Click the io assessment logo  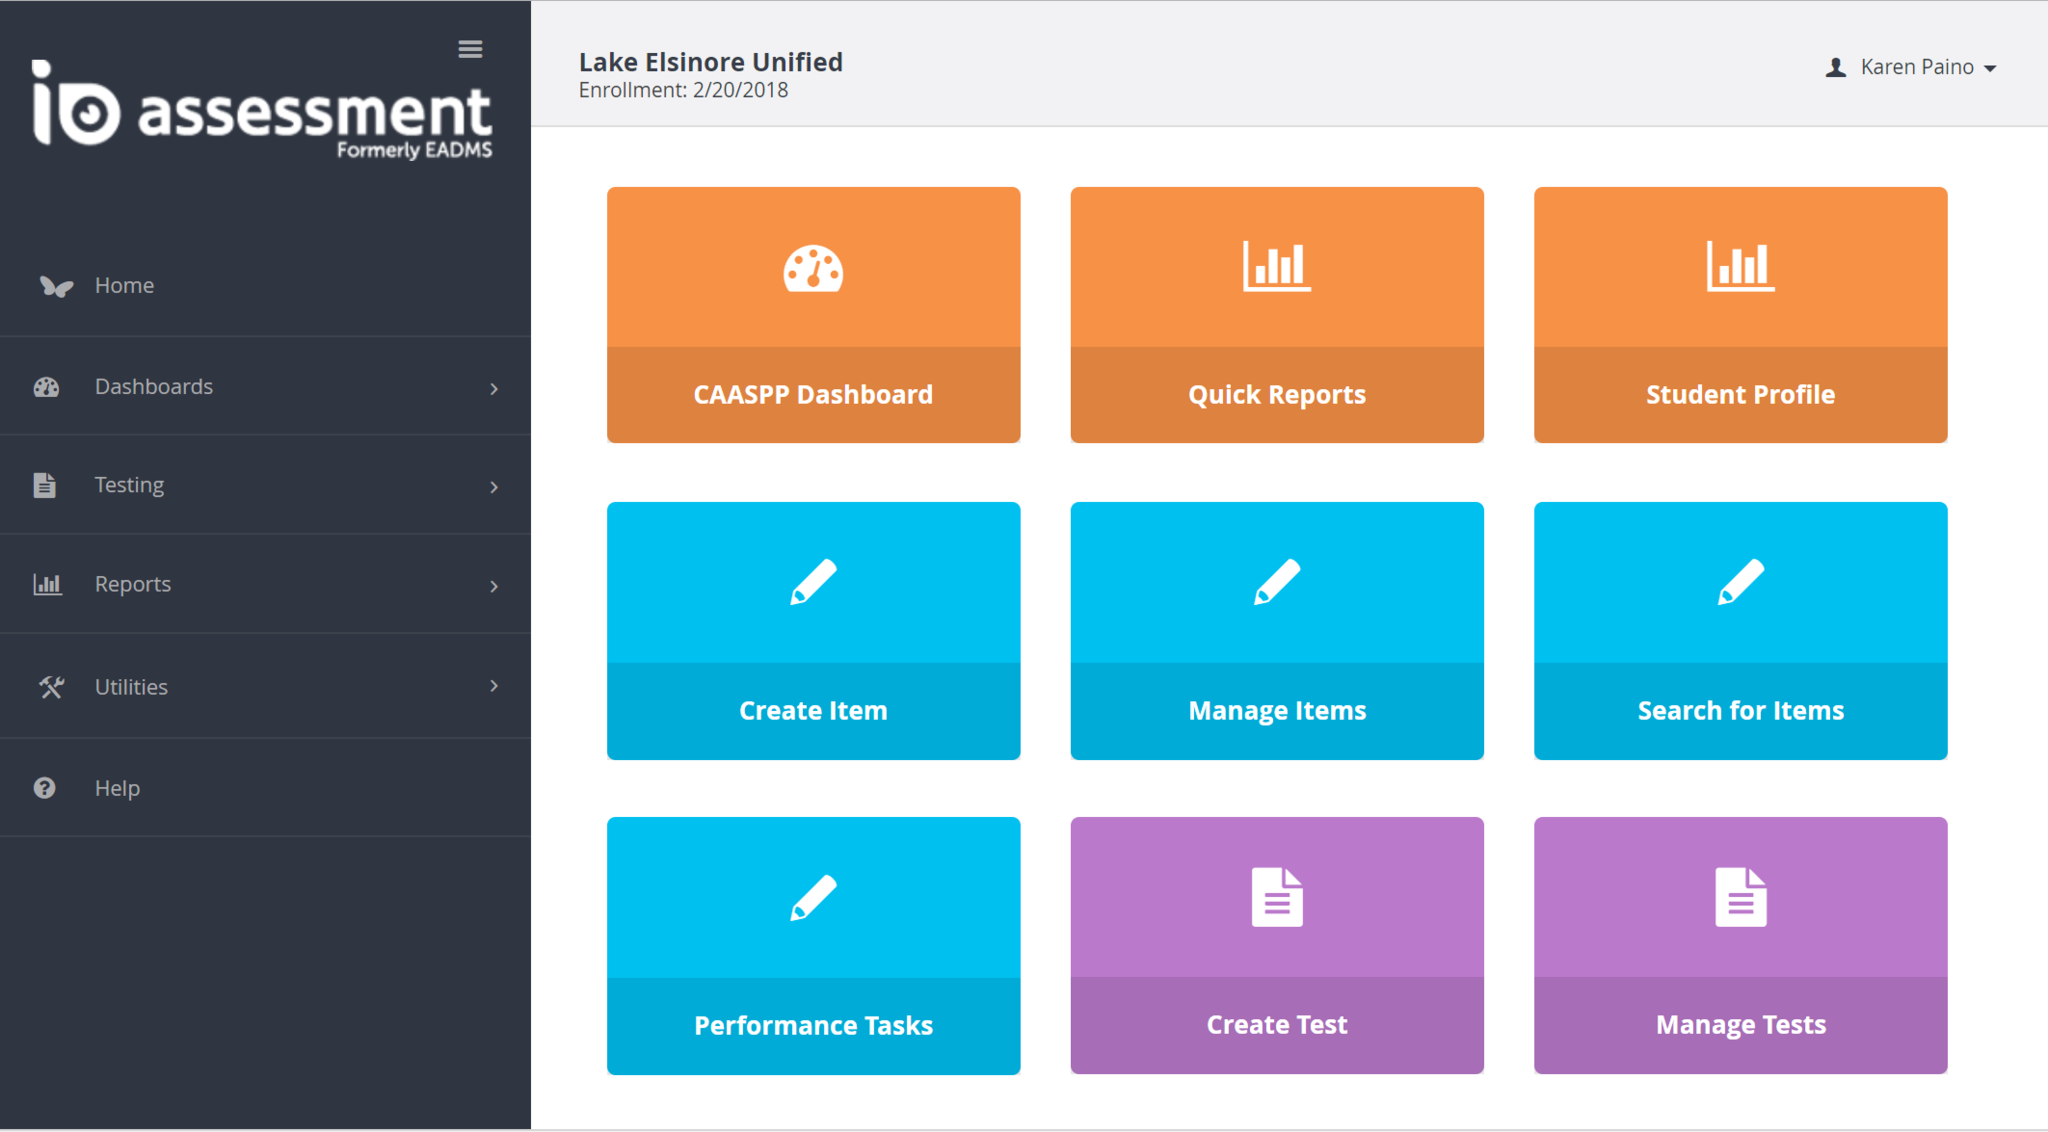pyautogui.click(x=262, y=110)
